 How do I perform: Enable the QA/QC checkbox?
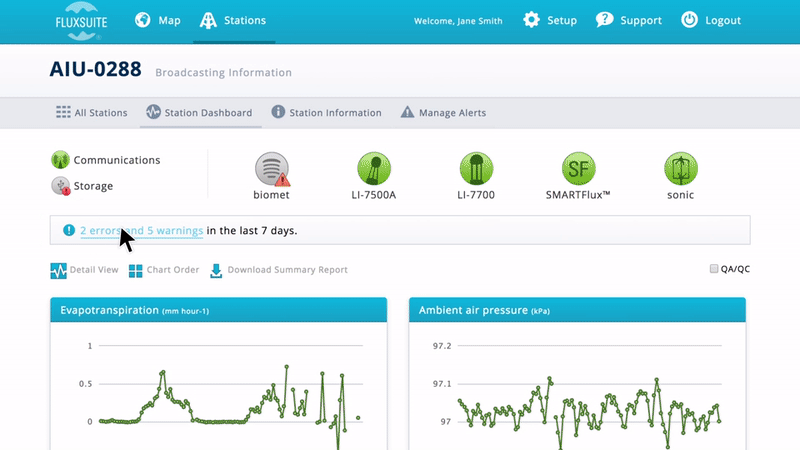point(714,269)
